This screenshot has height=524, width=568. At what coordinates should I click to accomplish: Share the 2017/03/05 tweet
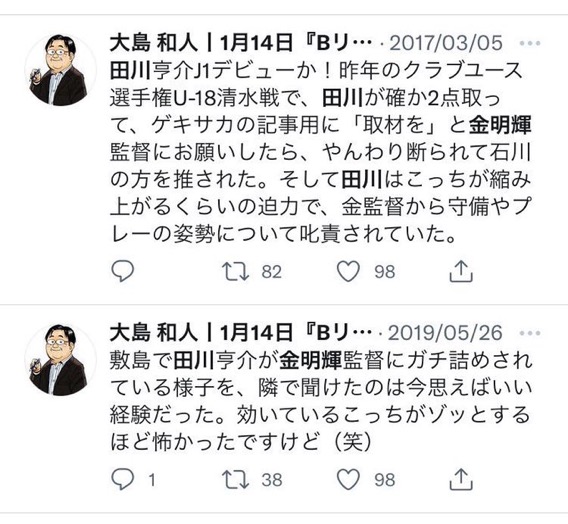(461, 271)
